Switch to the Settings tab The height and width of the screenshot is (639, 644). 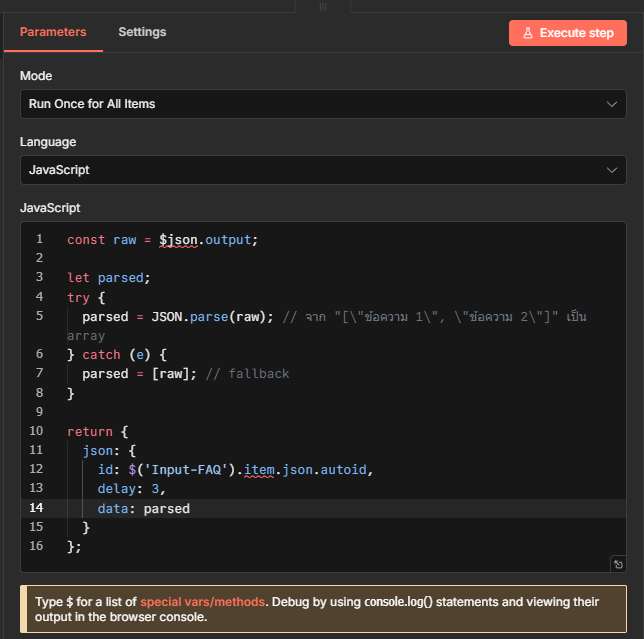coord(142,32)
